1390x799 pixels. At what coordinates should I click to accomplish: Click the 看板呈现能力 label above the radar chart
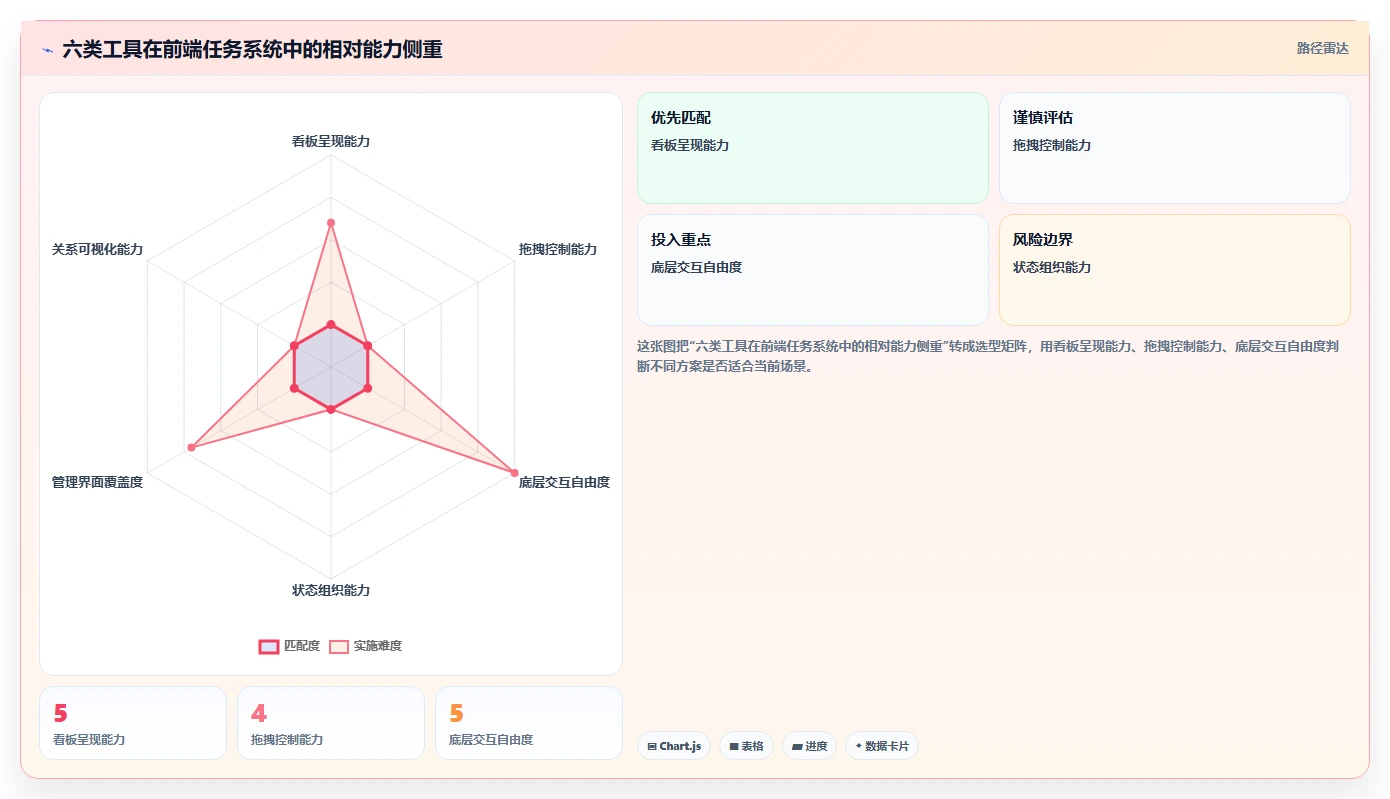(331, 141)
